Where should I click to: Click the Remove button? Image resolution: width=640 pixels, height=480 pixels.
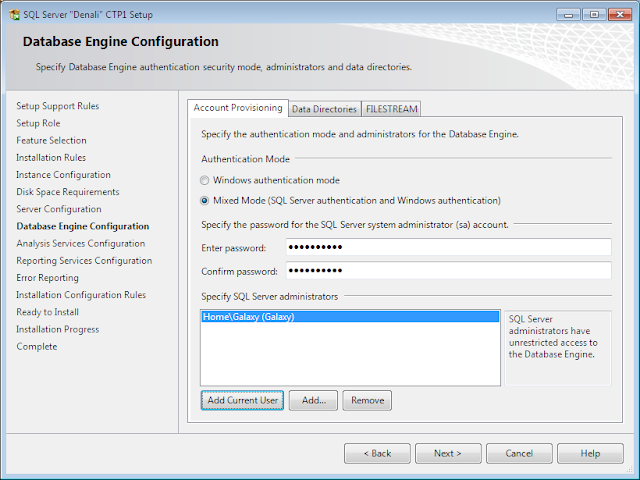(x=367, y=400)
